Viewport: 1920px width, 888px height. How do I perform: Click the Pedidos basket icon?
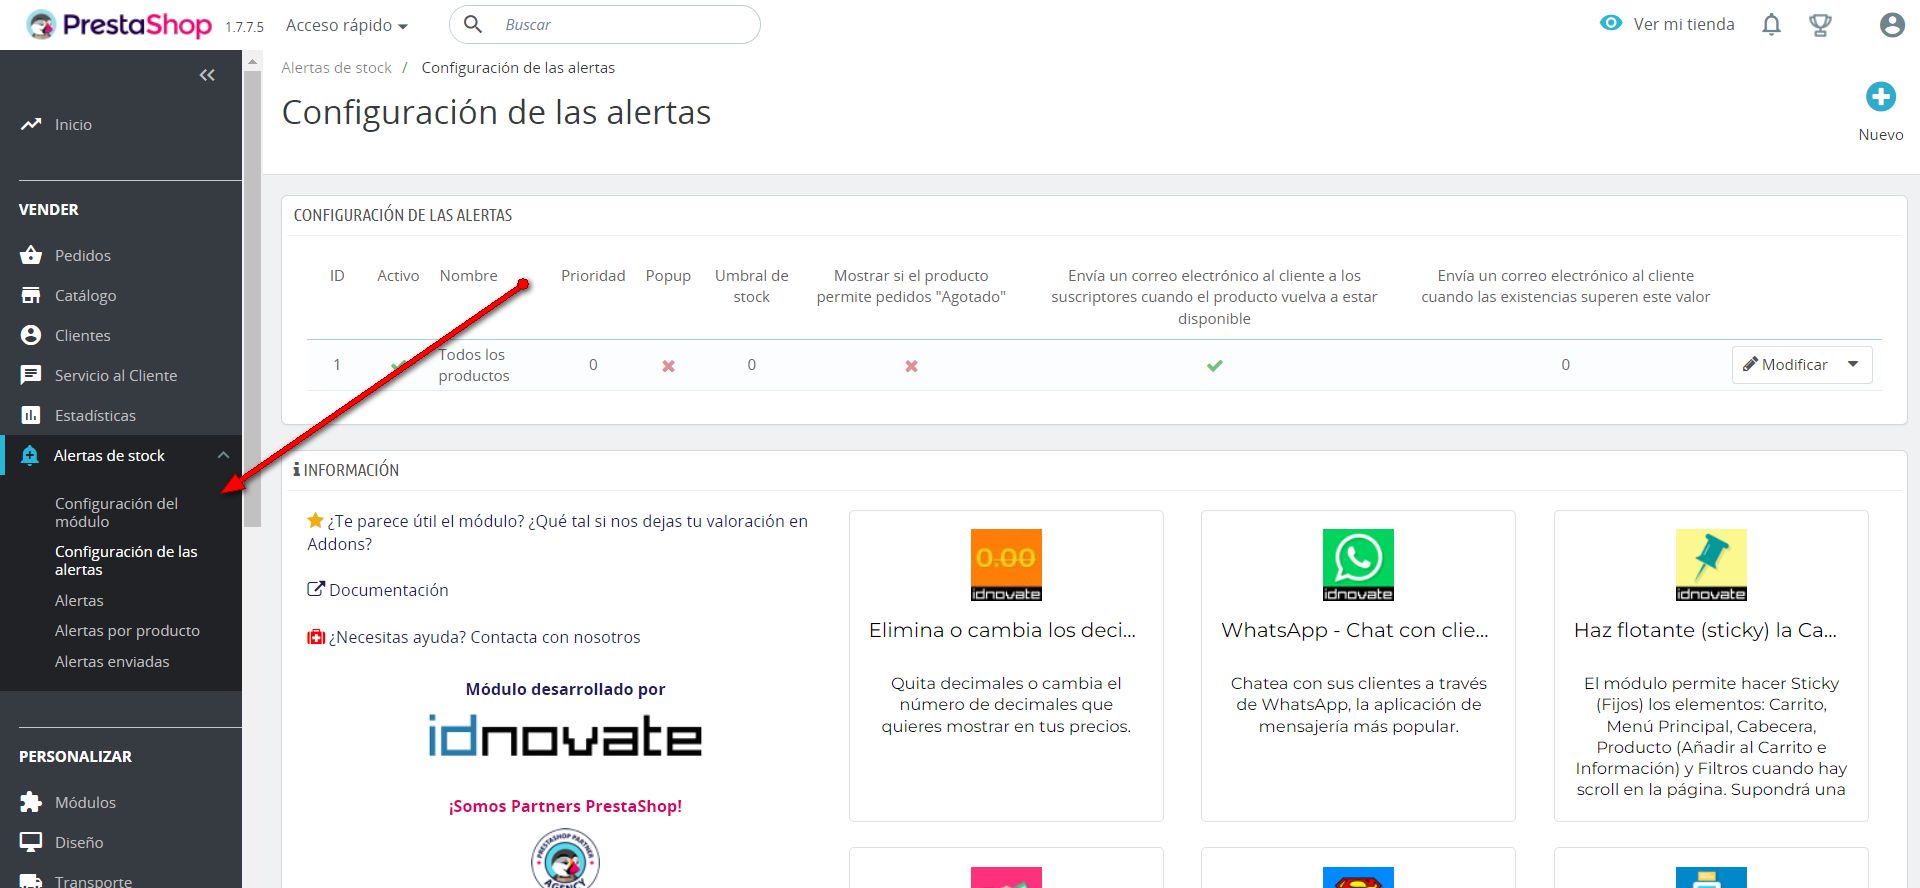tap(31, 255)
